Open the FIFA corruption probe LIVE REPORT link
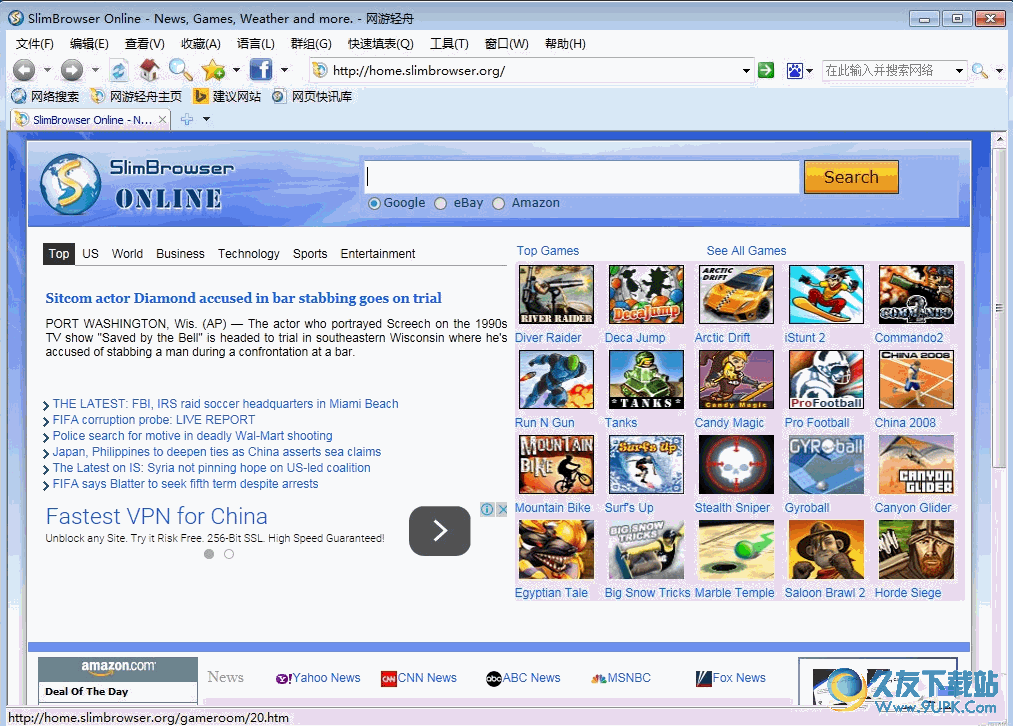This screenshot has width=1013, height=726. click(x=154, y=420)
